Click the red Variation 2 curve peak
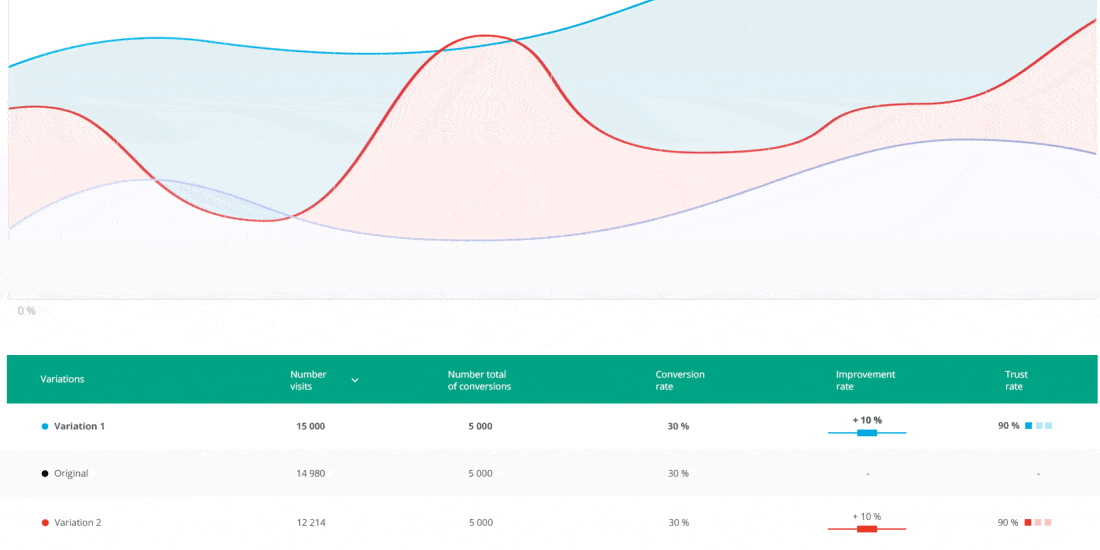The height and width of the screenshot is (550, 1100). (484, 35)
